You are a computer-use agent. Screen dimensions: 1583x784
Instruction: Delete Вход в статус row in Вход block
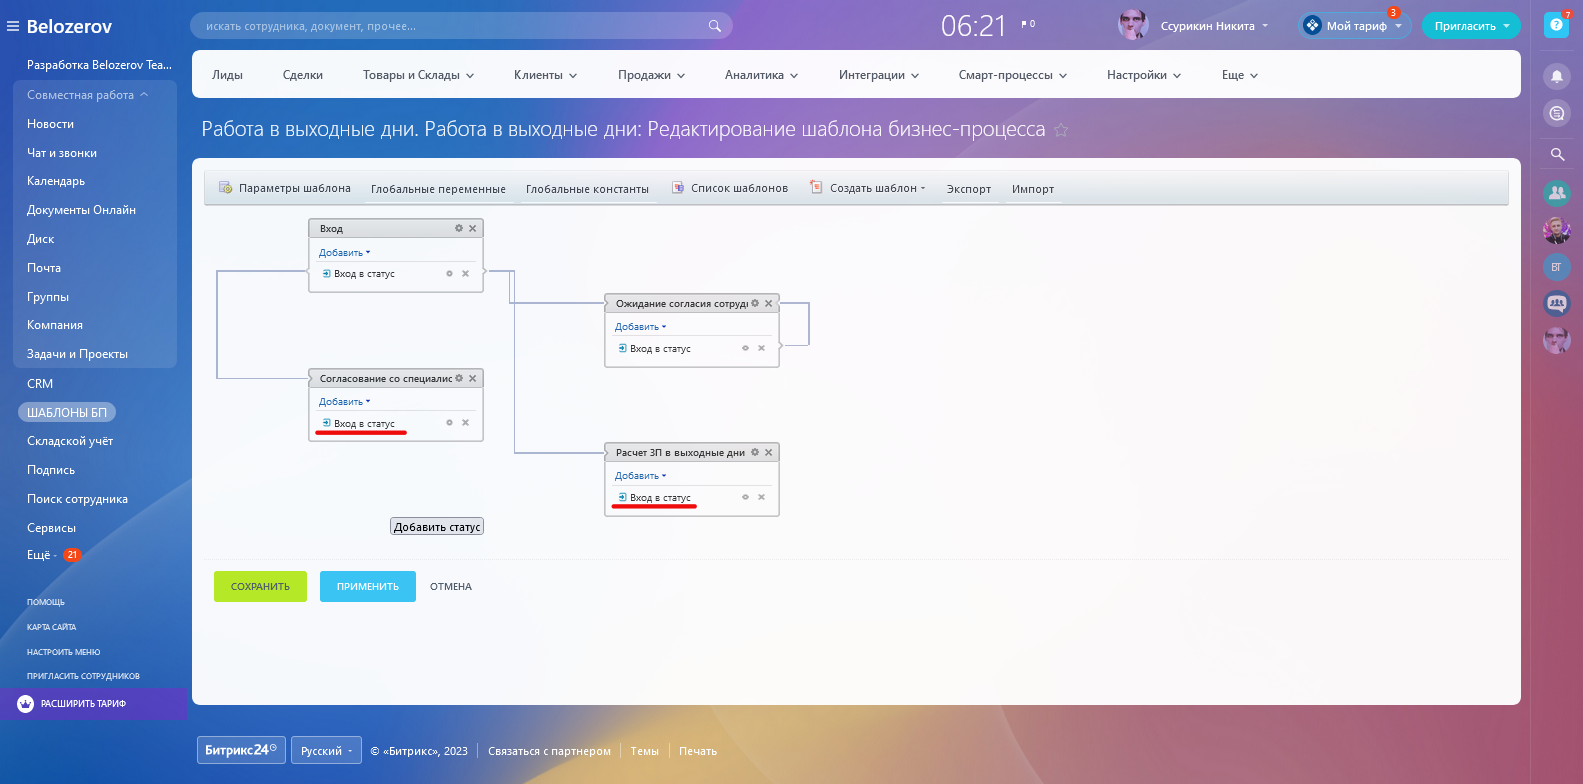click(x=465, y=273)
